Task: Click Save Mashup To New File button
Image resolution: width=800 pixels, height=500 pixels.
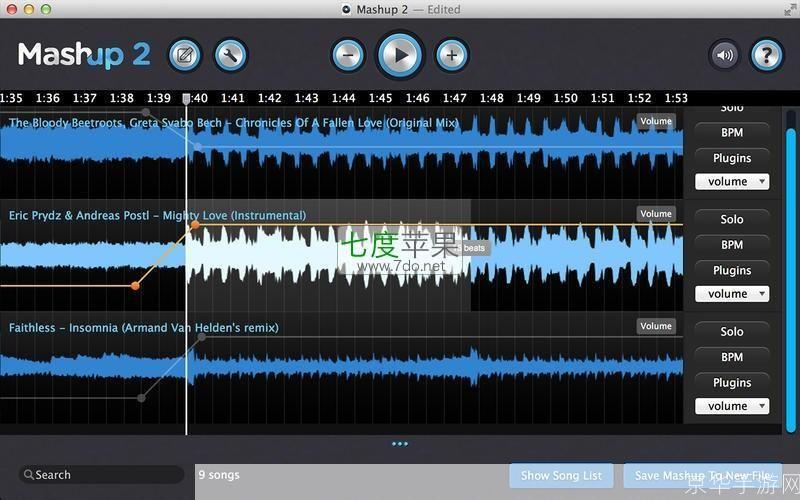Action: click(702, 476)
